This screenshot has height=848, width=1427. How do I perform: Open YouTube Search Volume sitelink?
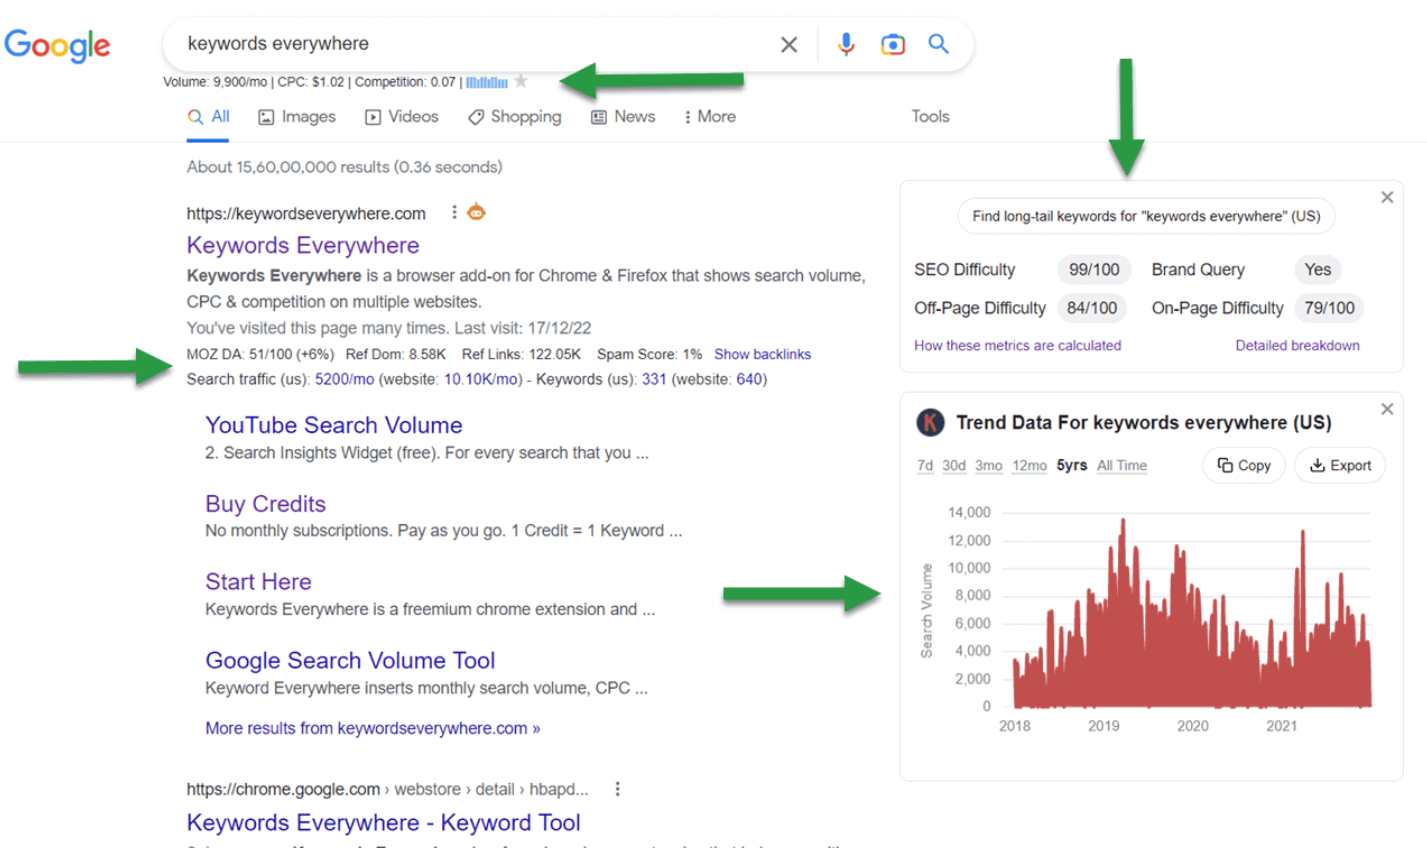(334, 425)
